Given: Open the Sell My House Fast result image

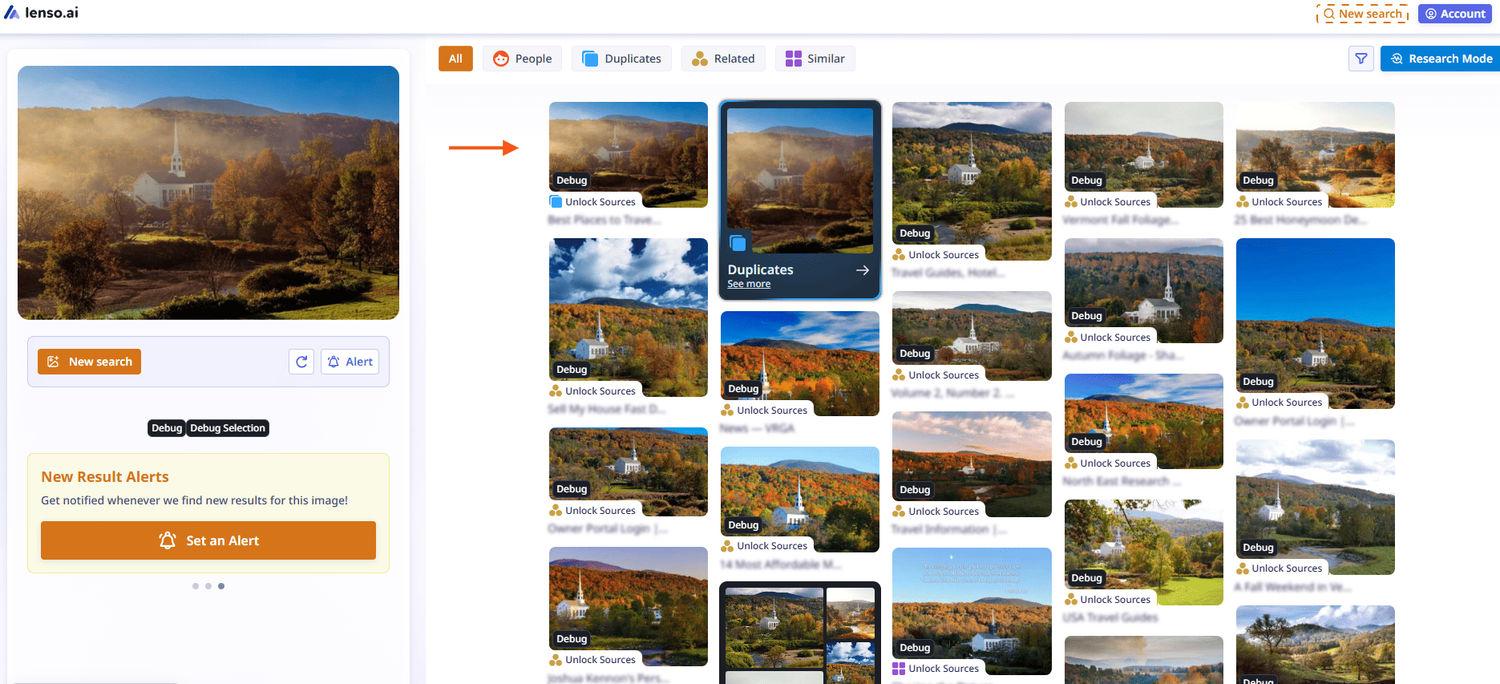Looking at the screenshot, I should click(x=628, y=317).
